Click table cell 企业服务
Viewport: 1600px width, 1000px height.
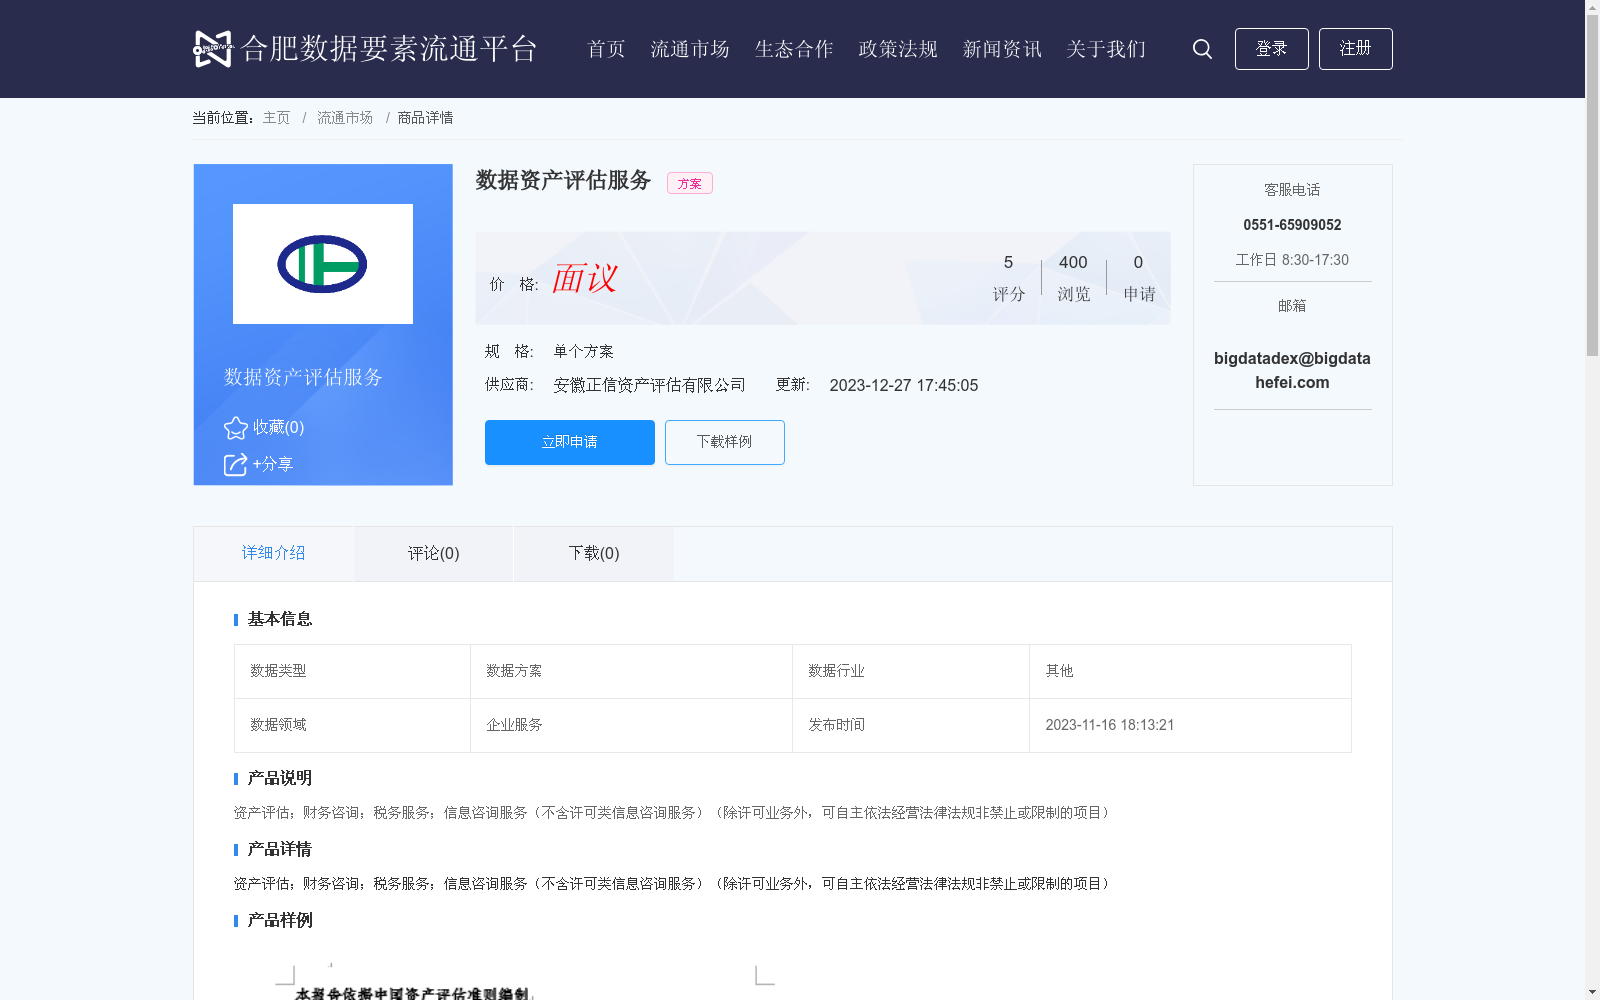(631, 725)
